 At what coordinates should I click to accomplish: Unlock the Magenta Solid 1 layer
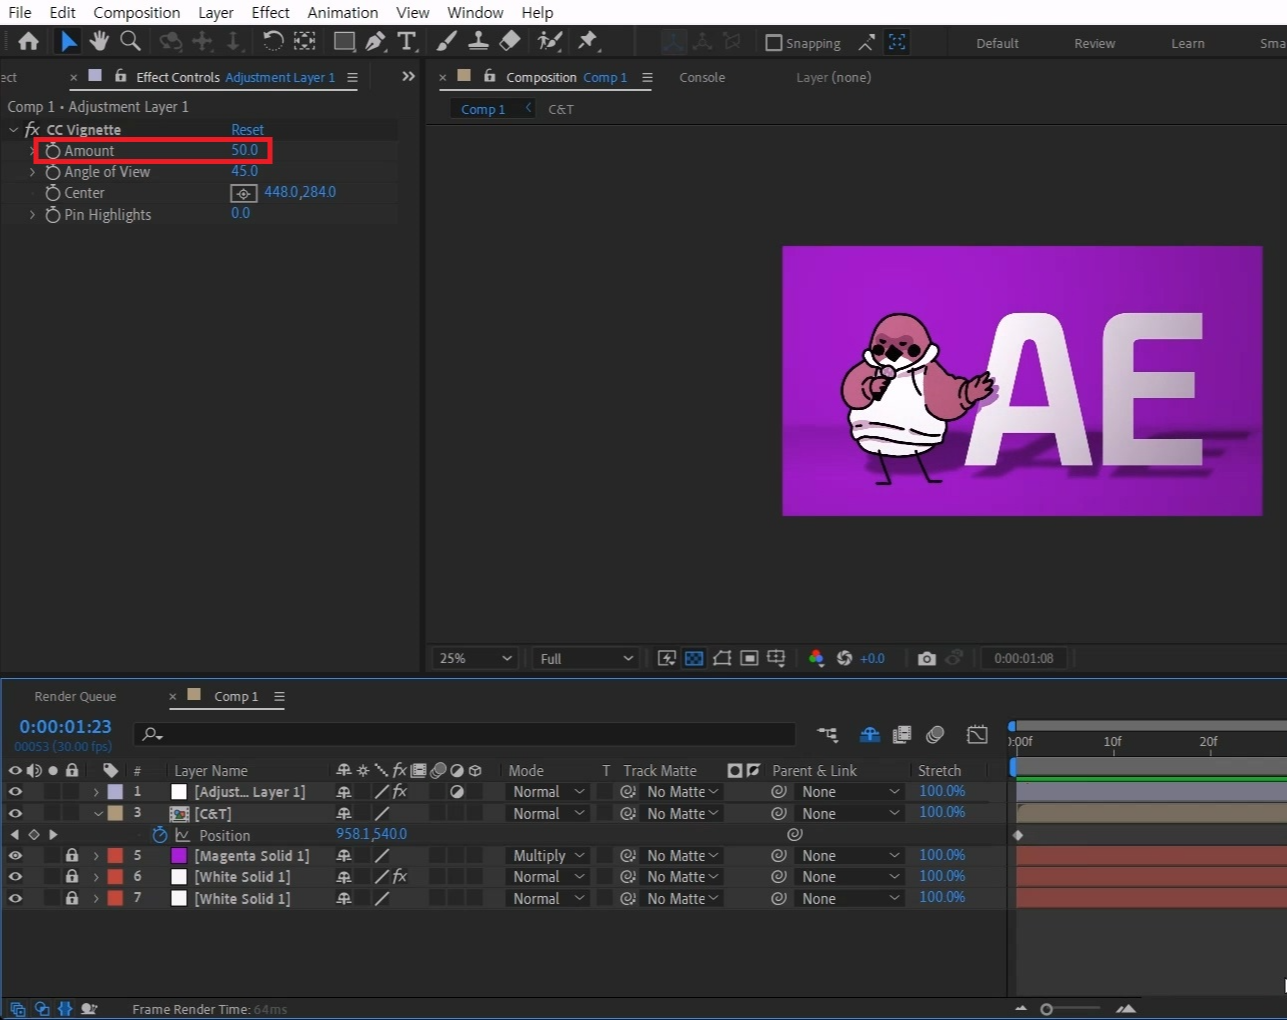72,855
